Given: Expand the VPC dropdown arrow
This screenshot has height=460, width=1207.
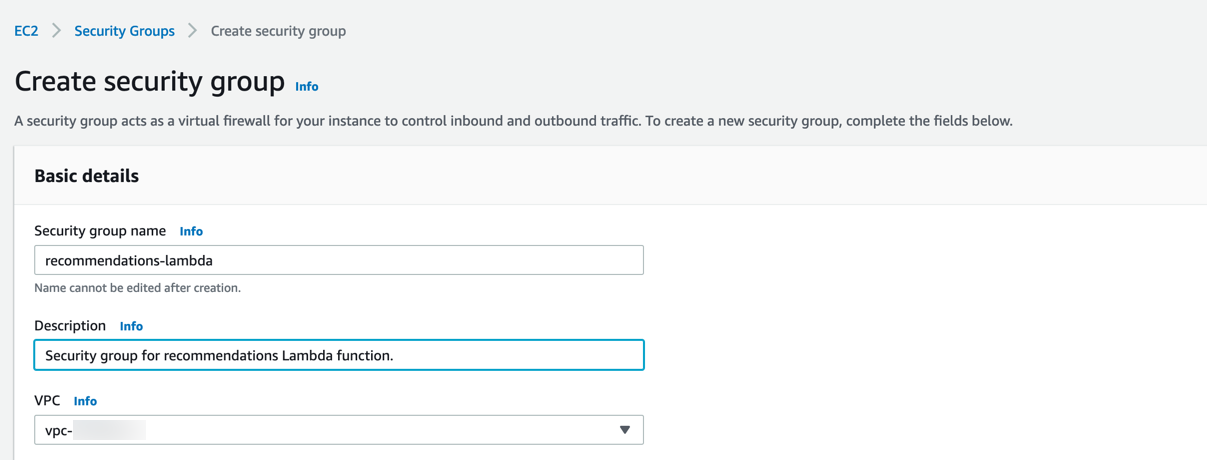Looking at the screenshot, I should pos(624,430).
